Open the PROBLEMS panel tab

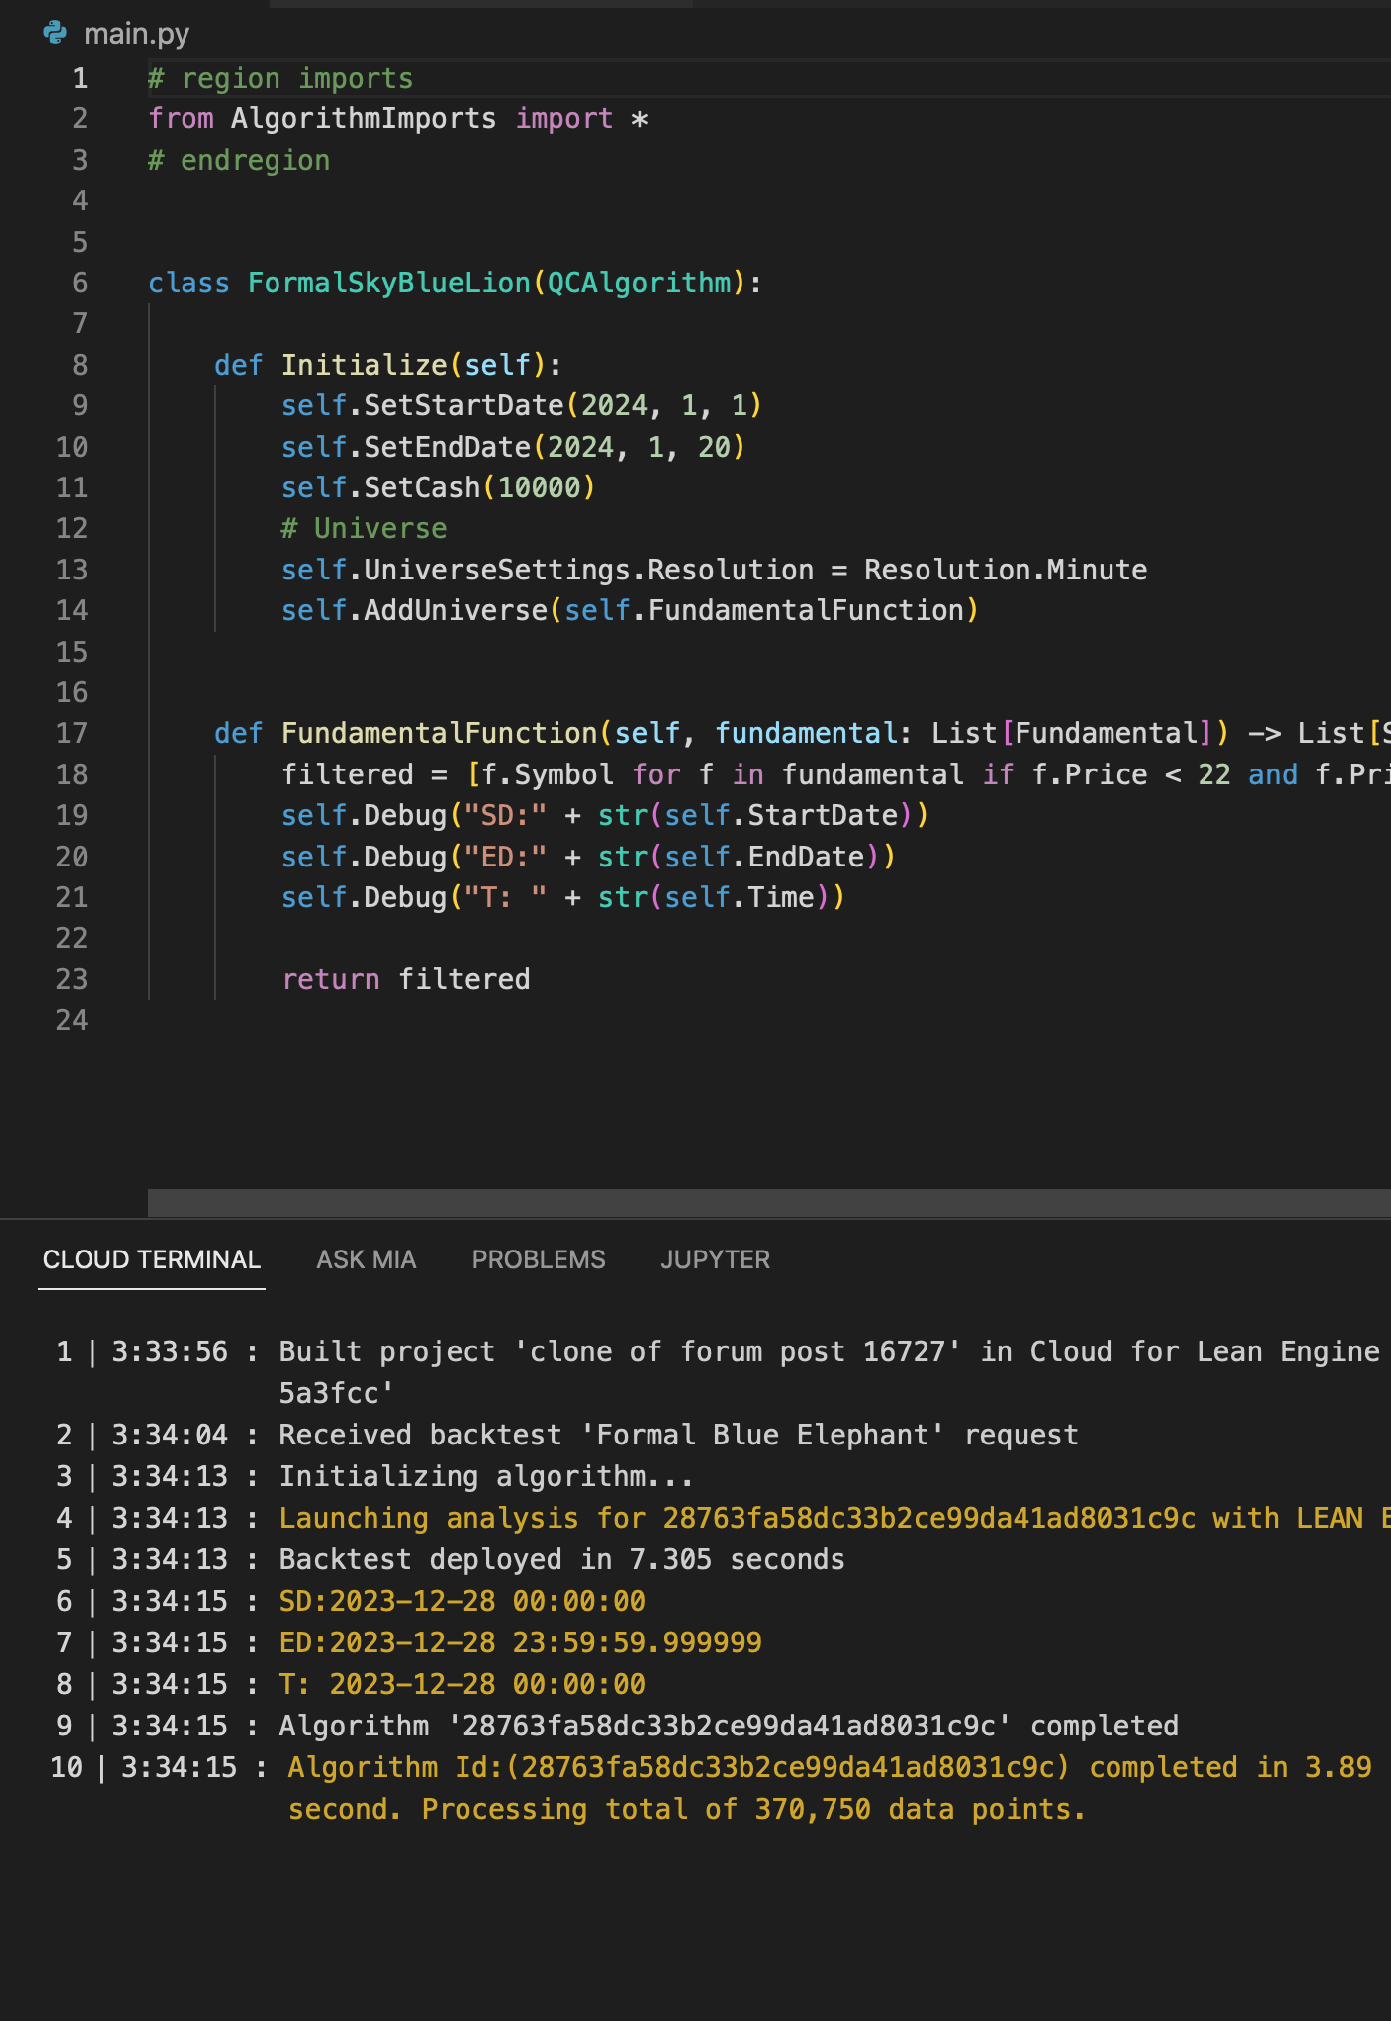(538, 1259)
